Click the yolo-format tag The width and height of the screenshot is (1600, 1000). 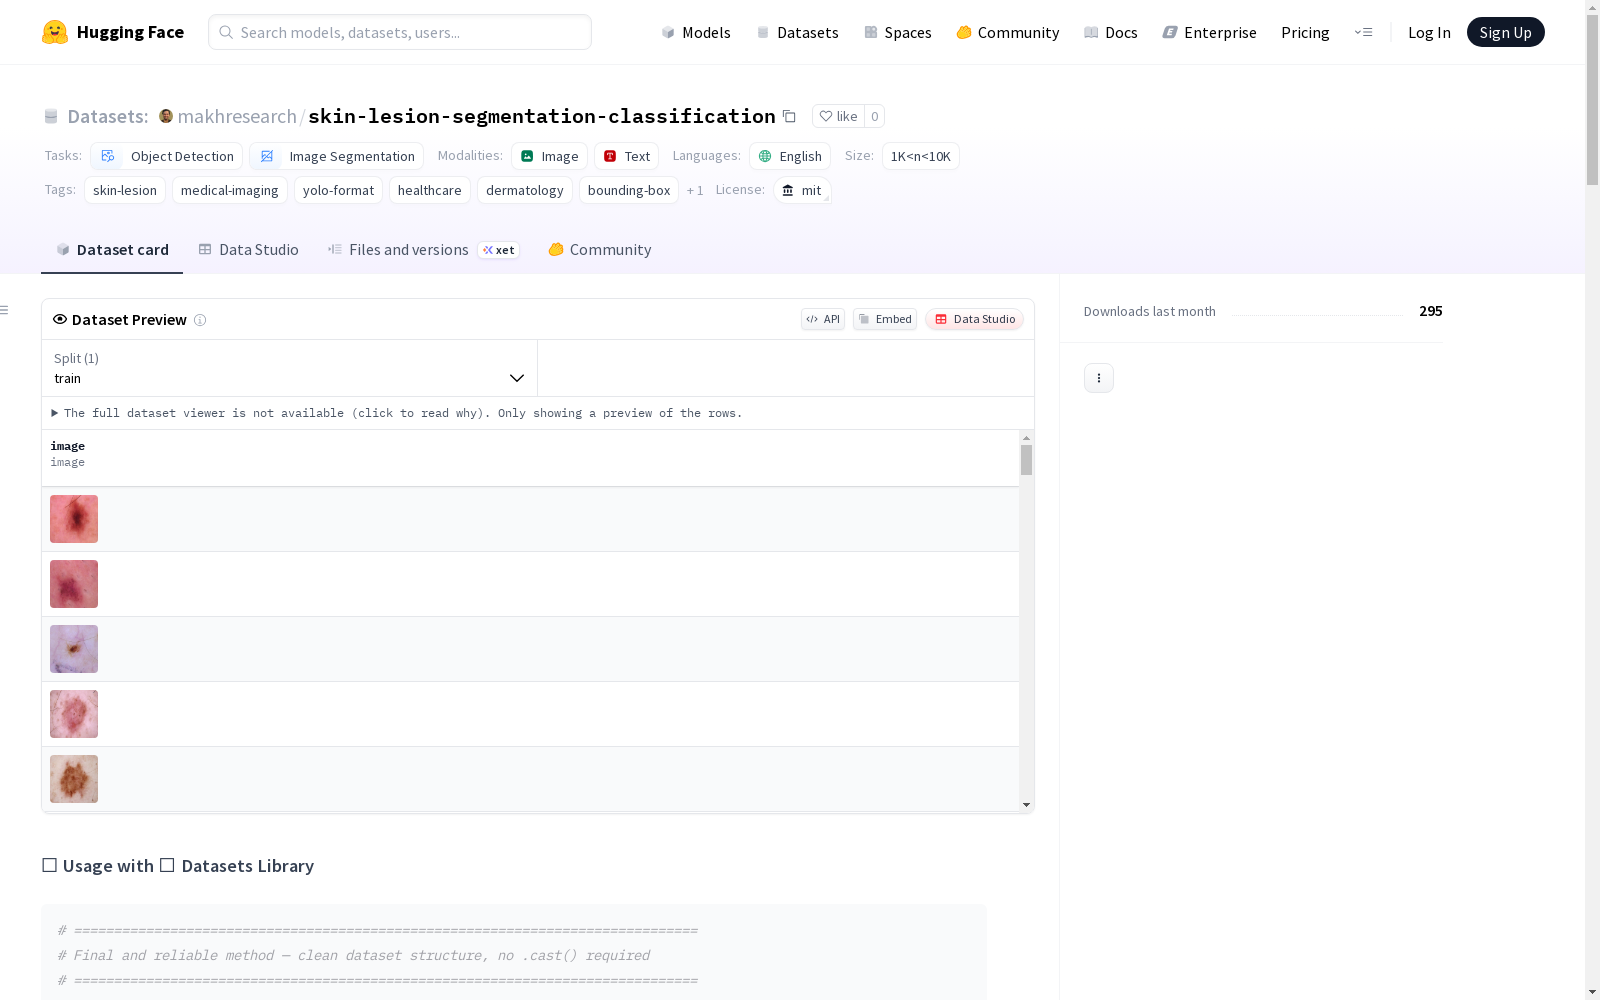point(338,190)
